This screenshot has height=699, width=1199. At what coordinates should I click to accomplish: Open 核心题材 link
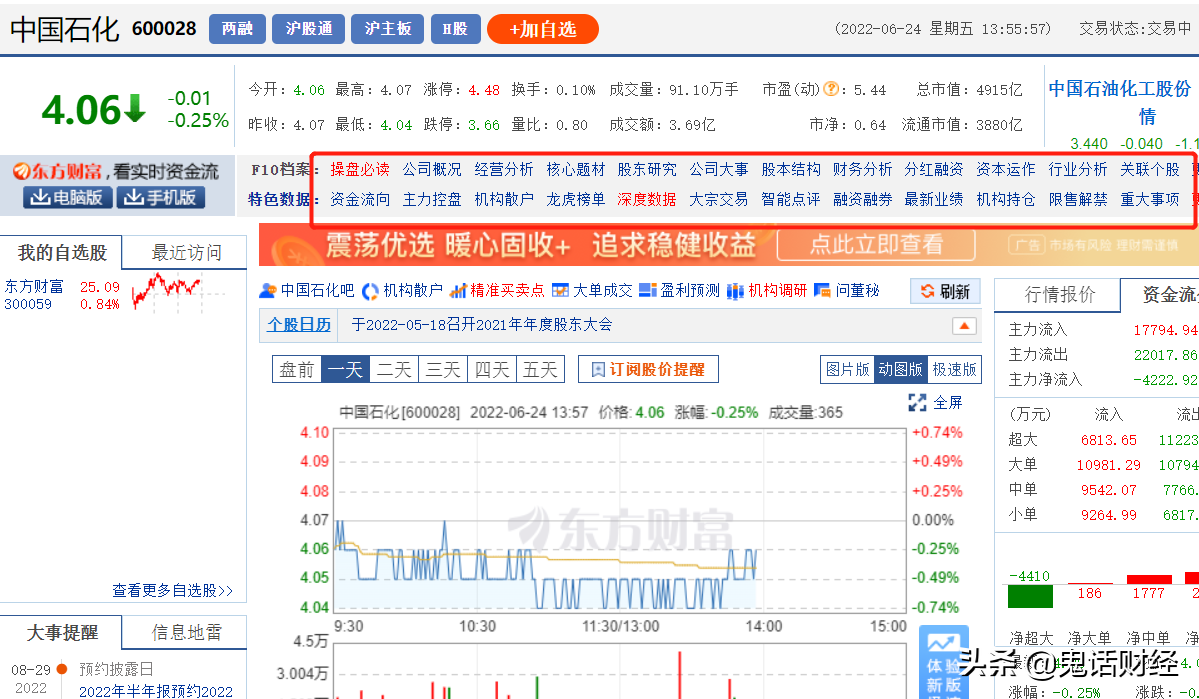coord(576,169)
